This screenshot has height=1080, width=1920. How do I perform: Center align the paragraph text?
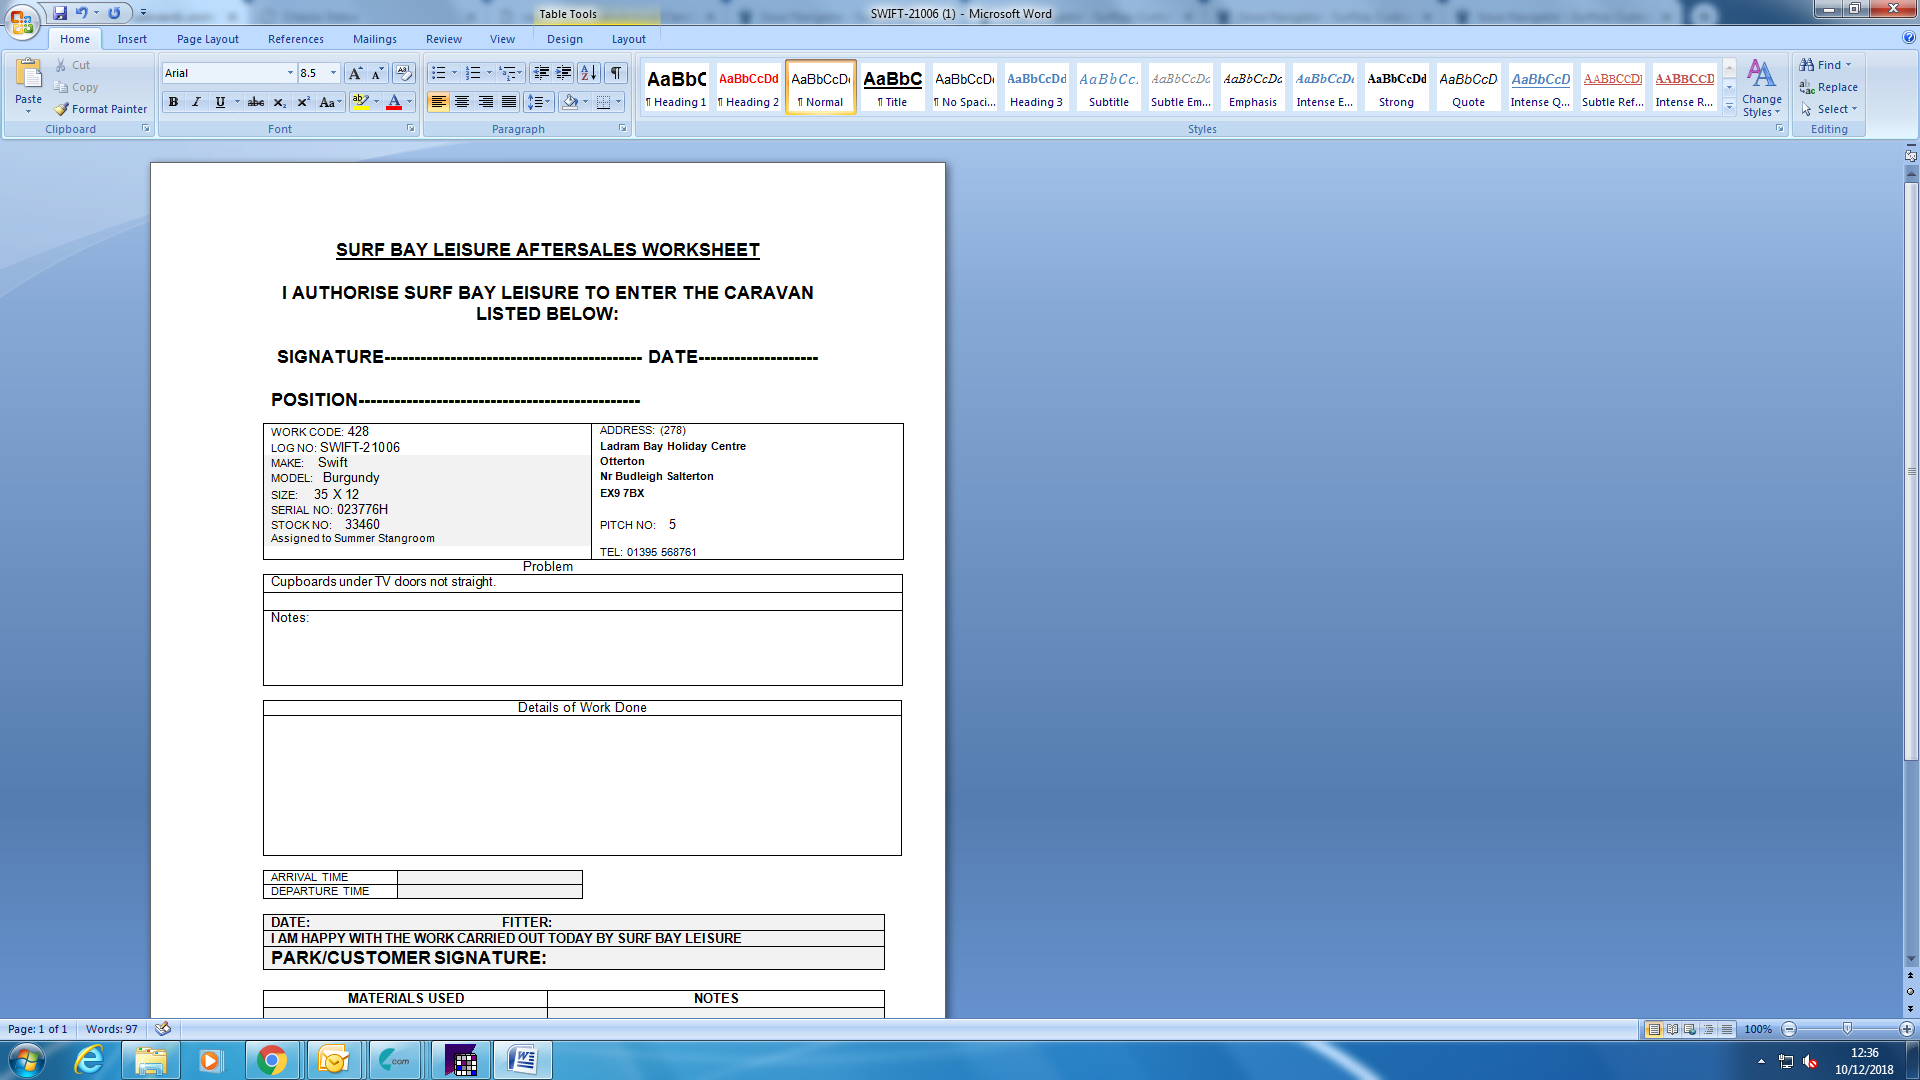tap(462, 102)
